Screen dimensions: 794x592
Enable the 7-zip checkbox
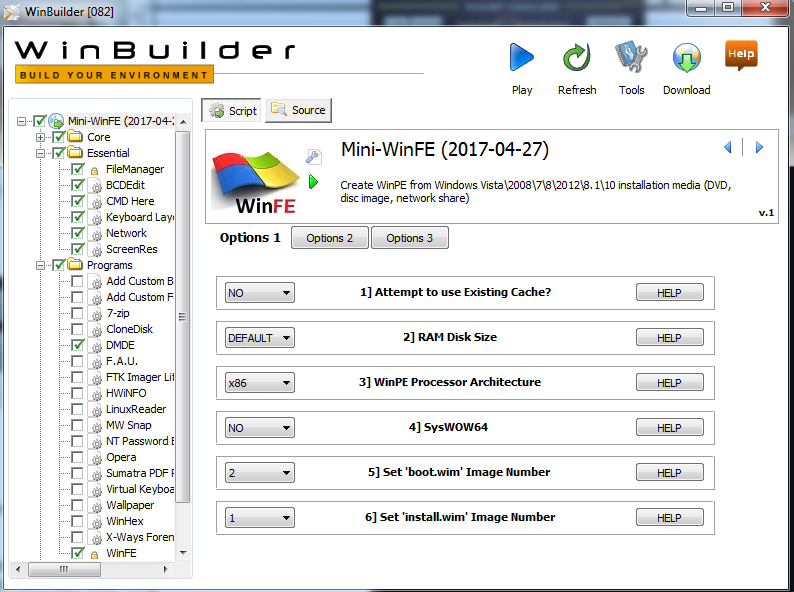(x=77, y=313)
